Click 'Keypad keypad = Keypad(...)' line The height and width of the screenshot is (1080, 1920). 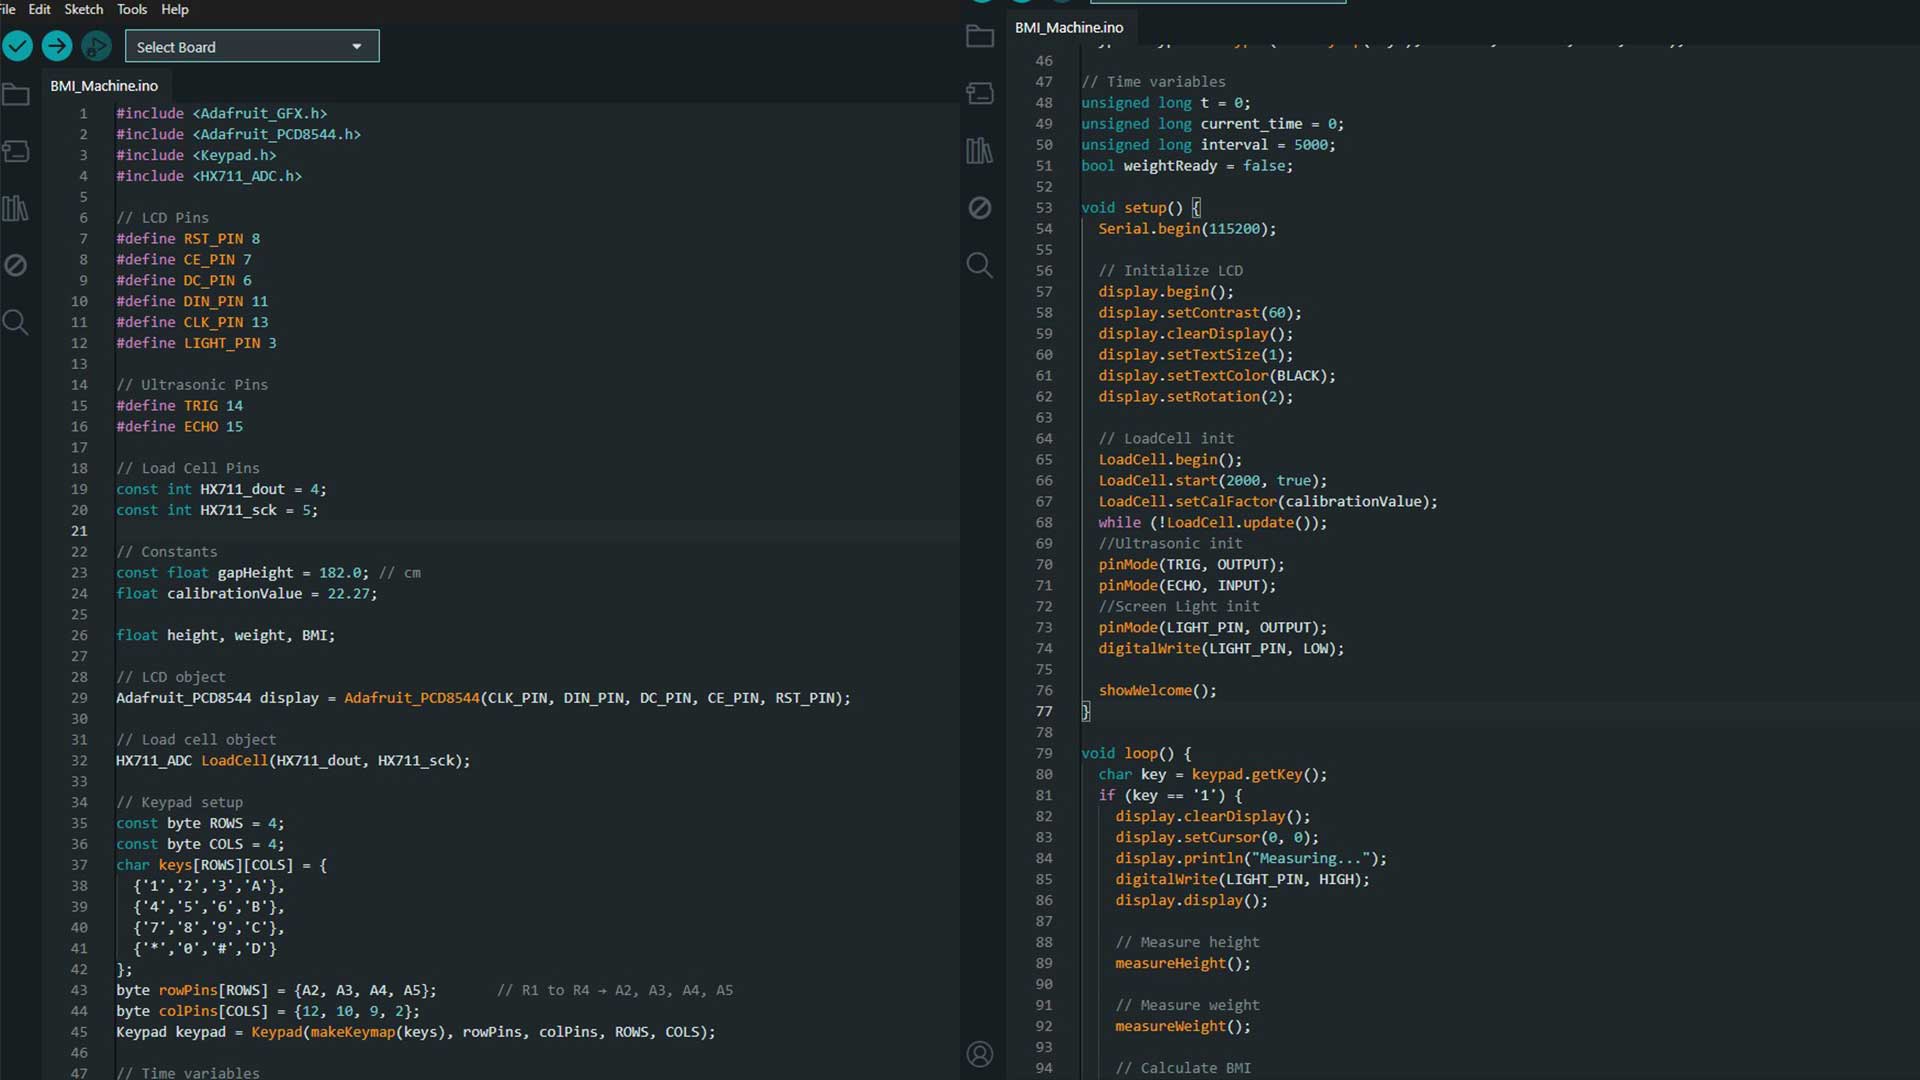(416, 1032)
